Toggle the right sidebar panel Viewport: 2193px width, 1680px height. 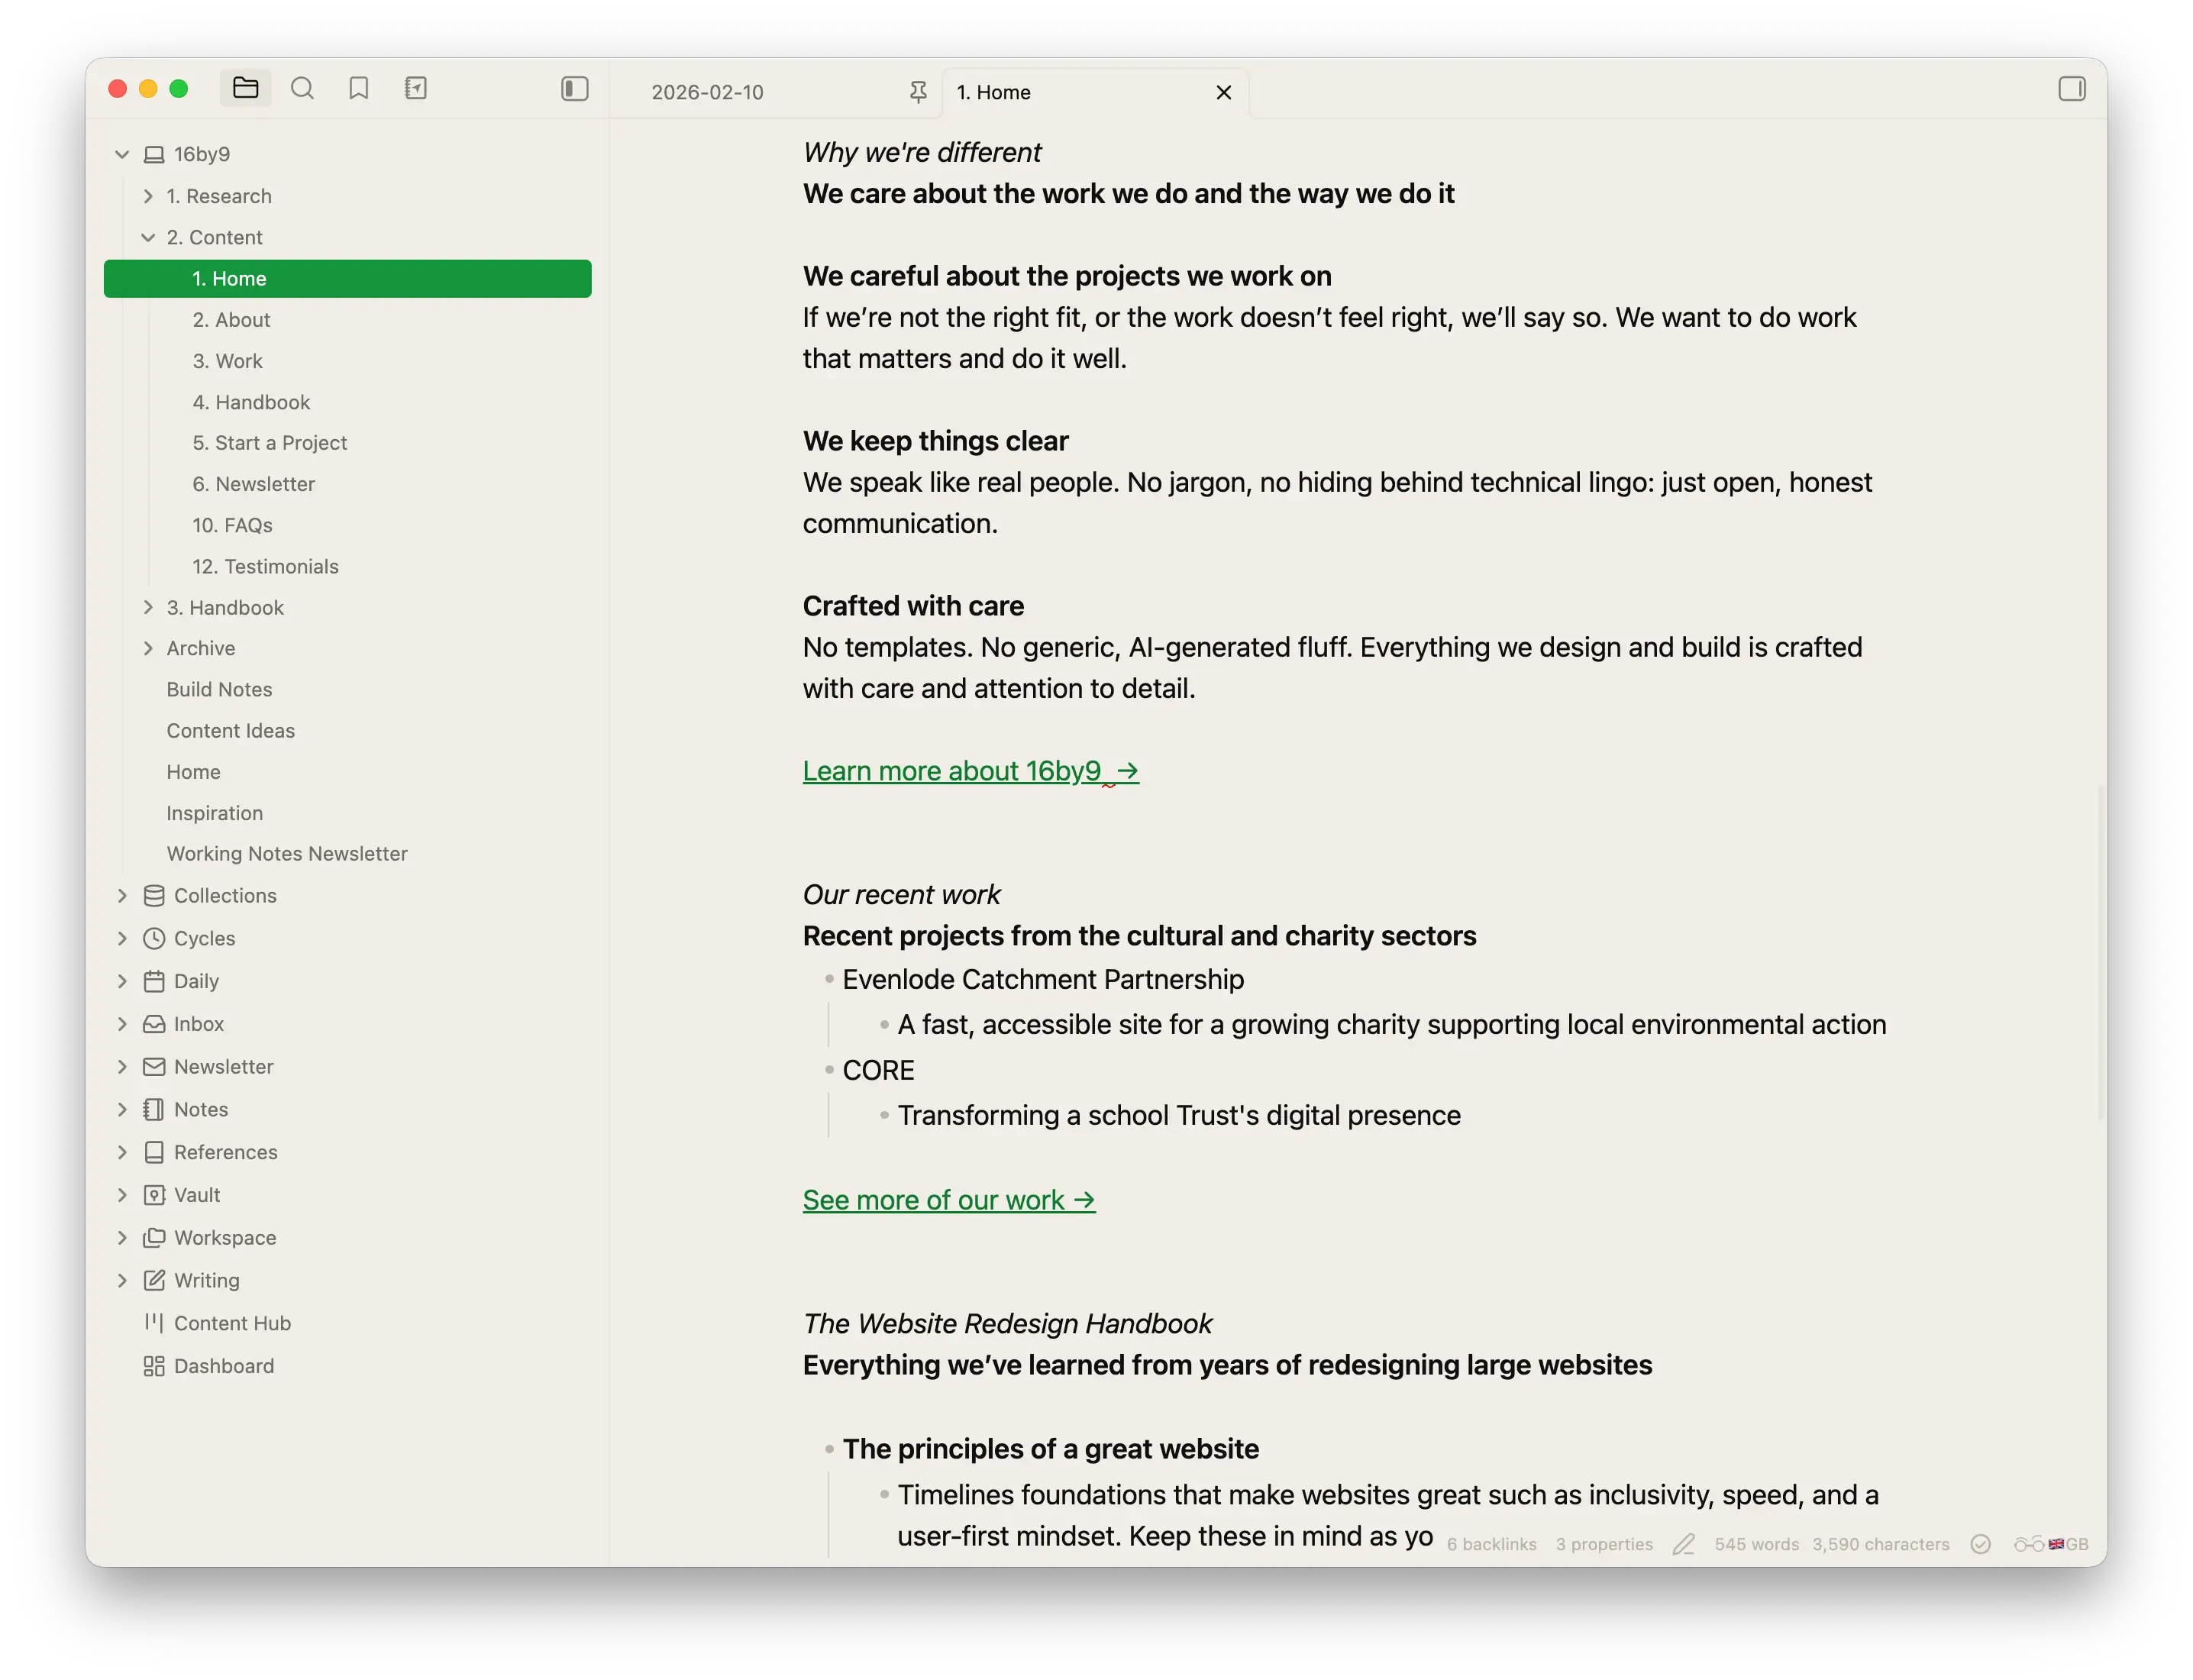coord(2072,89)
